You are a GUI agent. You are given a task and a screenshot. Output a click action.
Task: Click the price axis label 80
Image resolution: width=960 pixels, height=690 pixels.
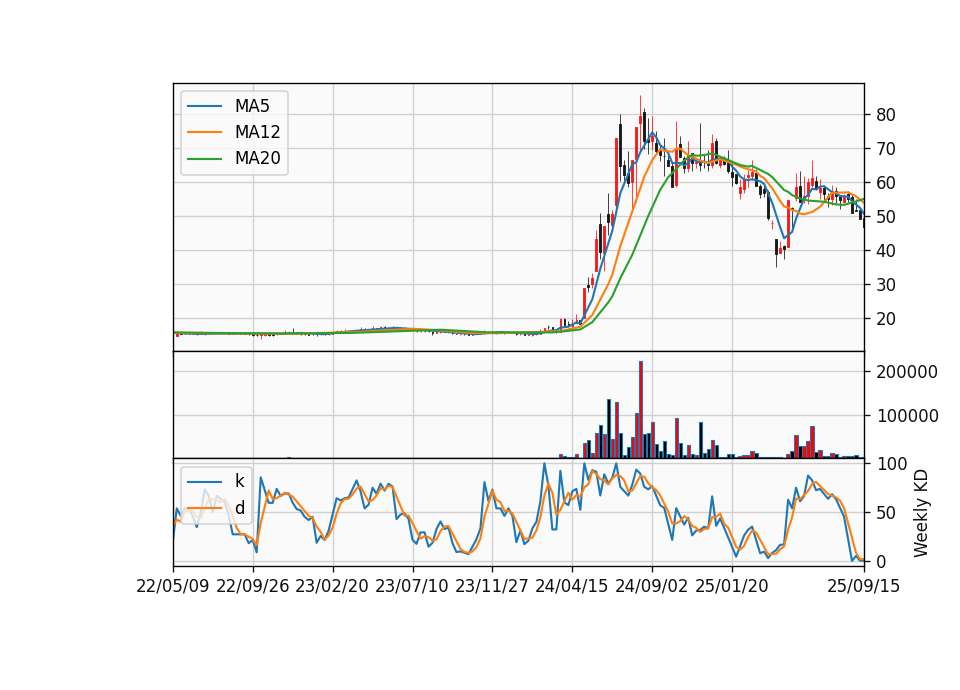click(886, 114)
